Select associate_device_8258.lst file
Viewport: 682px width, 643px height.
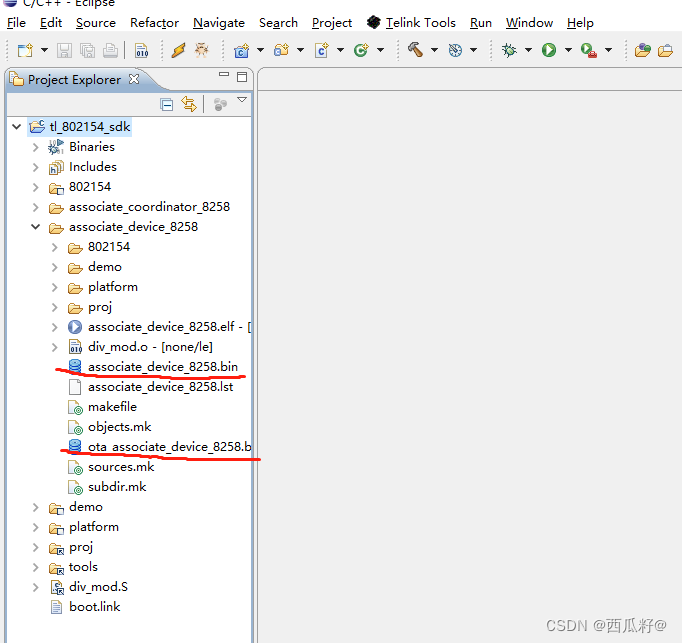point(151,387)
